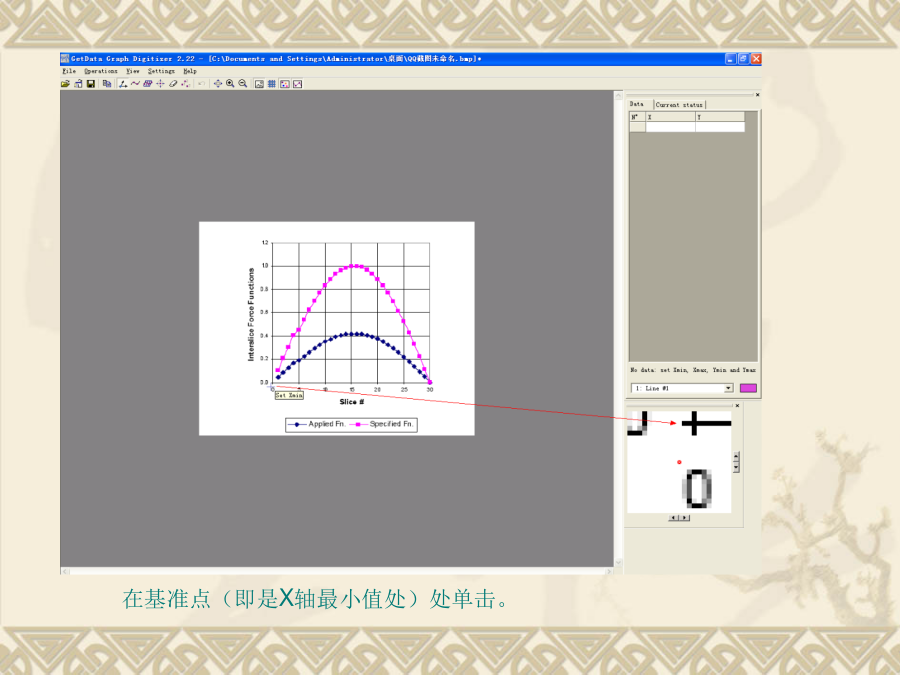Viewport: 900px width, 675px height.
Task: Click the Open file toolbar icon
Action: (65, 84)
